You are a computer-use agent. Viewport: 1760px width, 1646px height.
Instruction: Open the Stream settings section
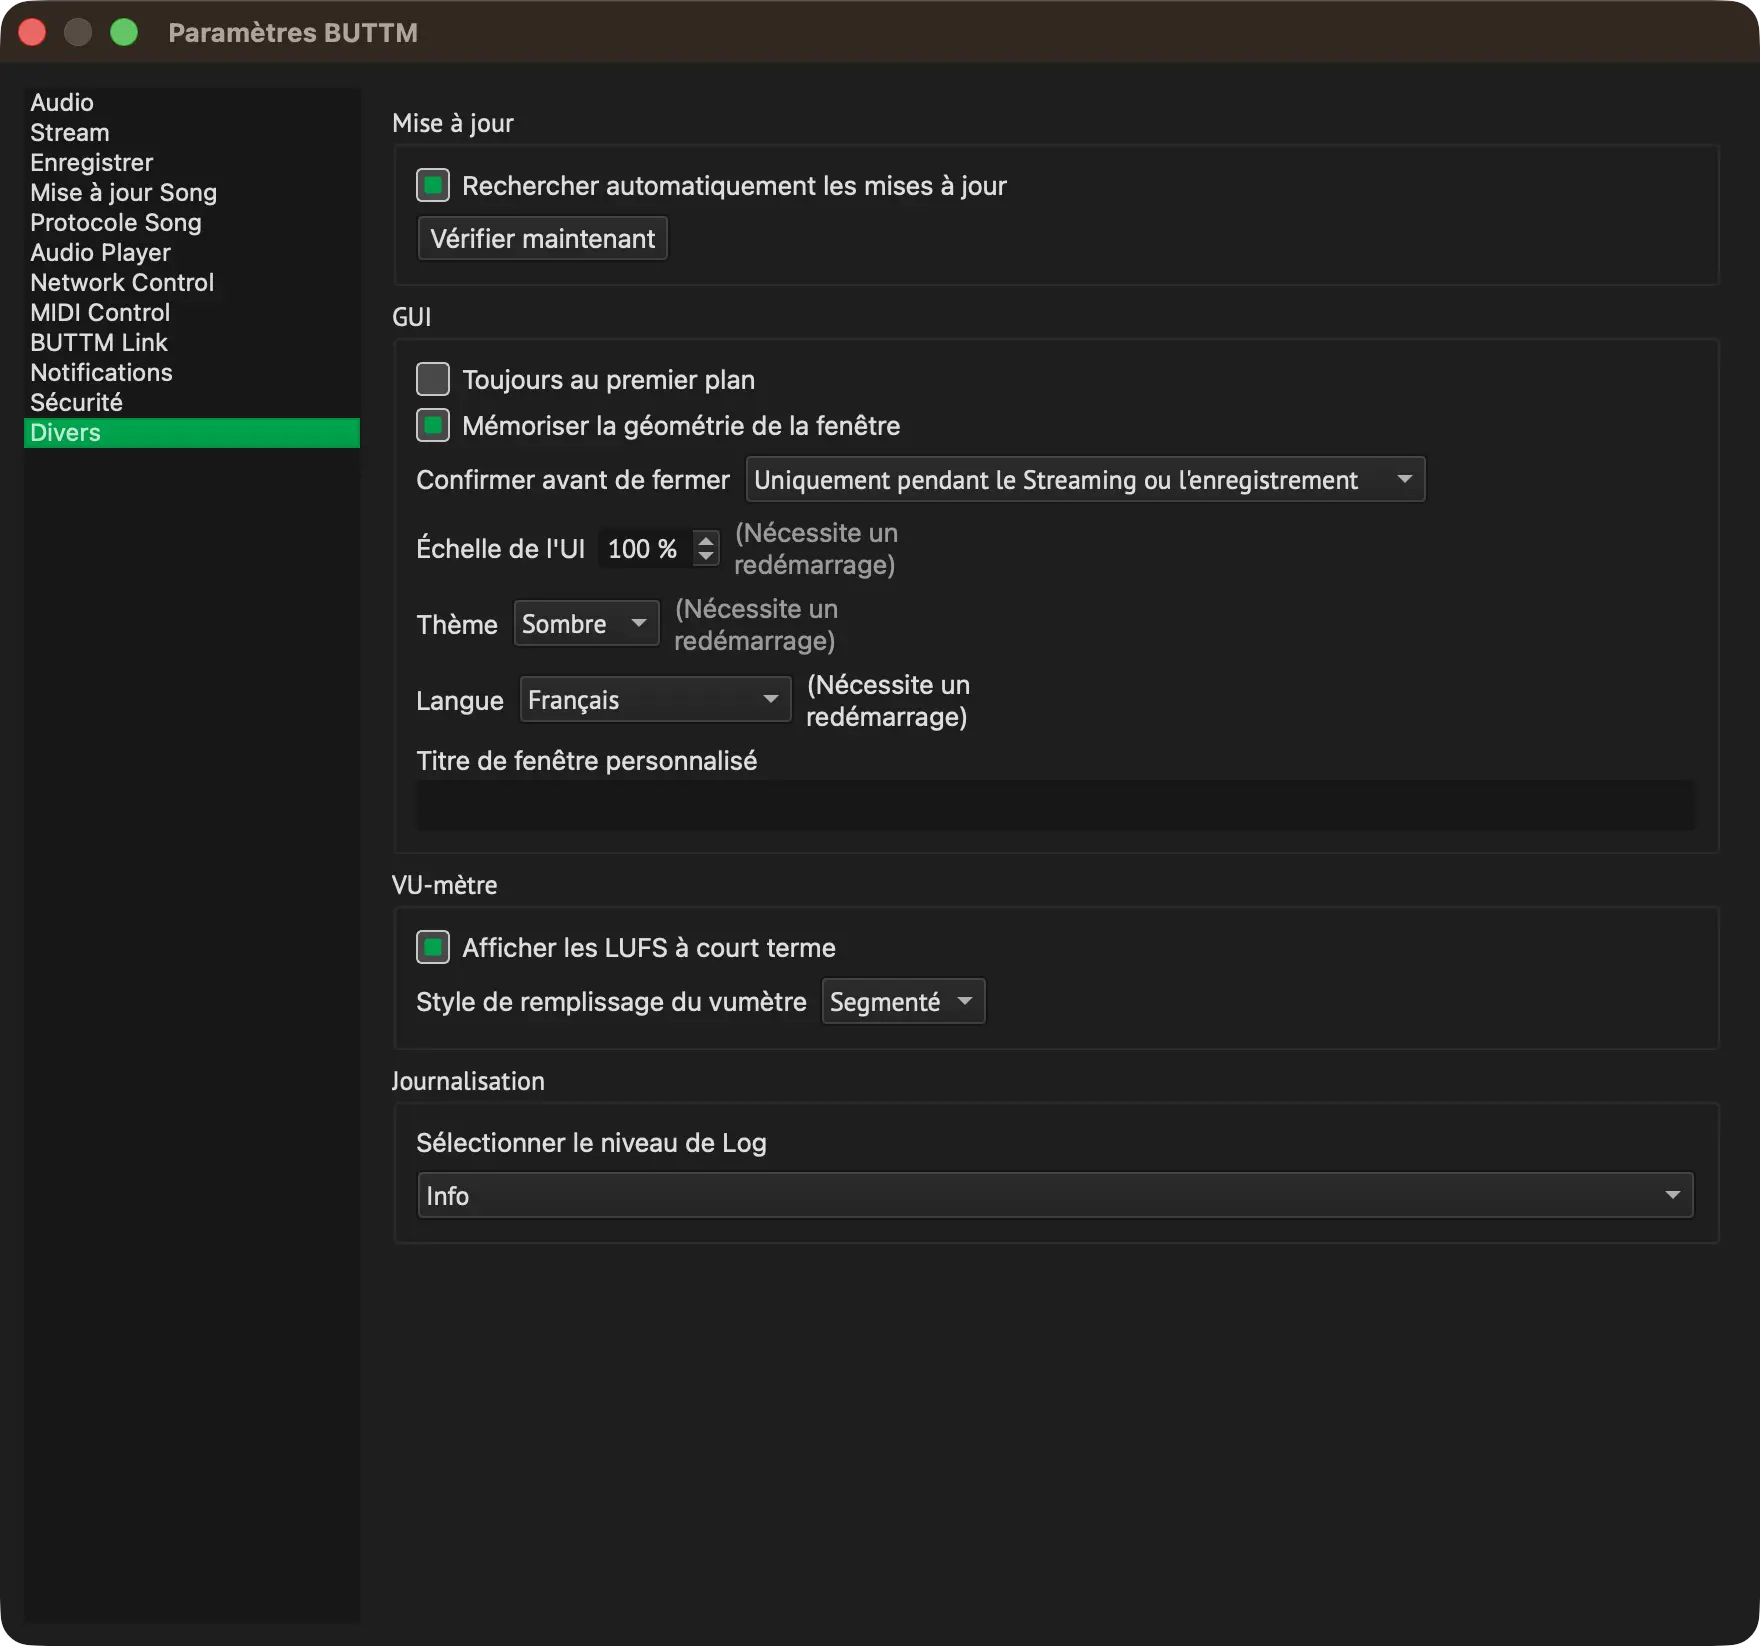192,132
